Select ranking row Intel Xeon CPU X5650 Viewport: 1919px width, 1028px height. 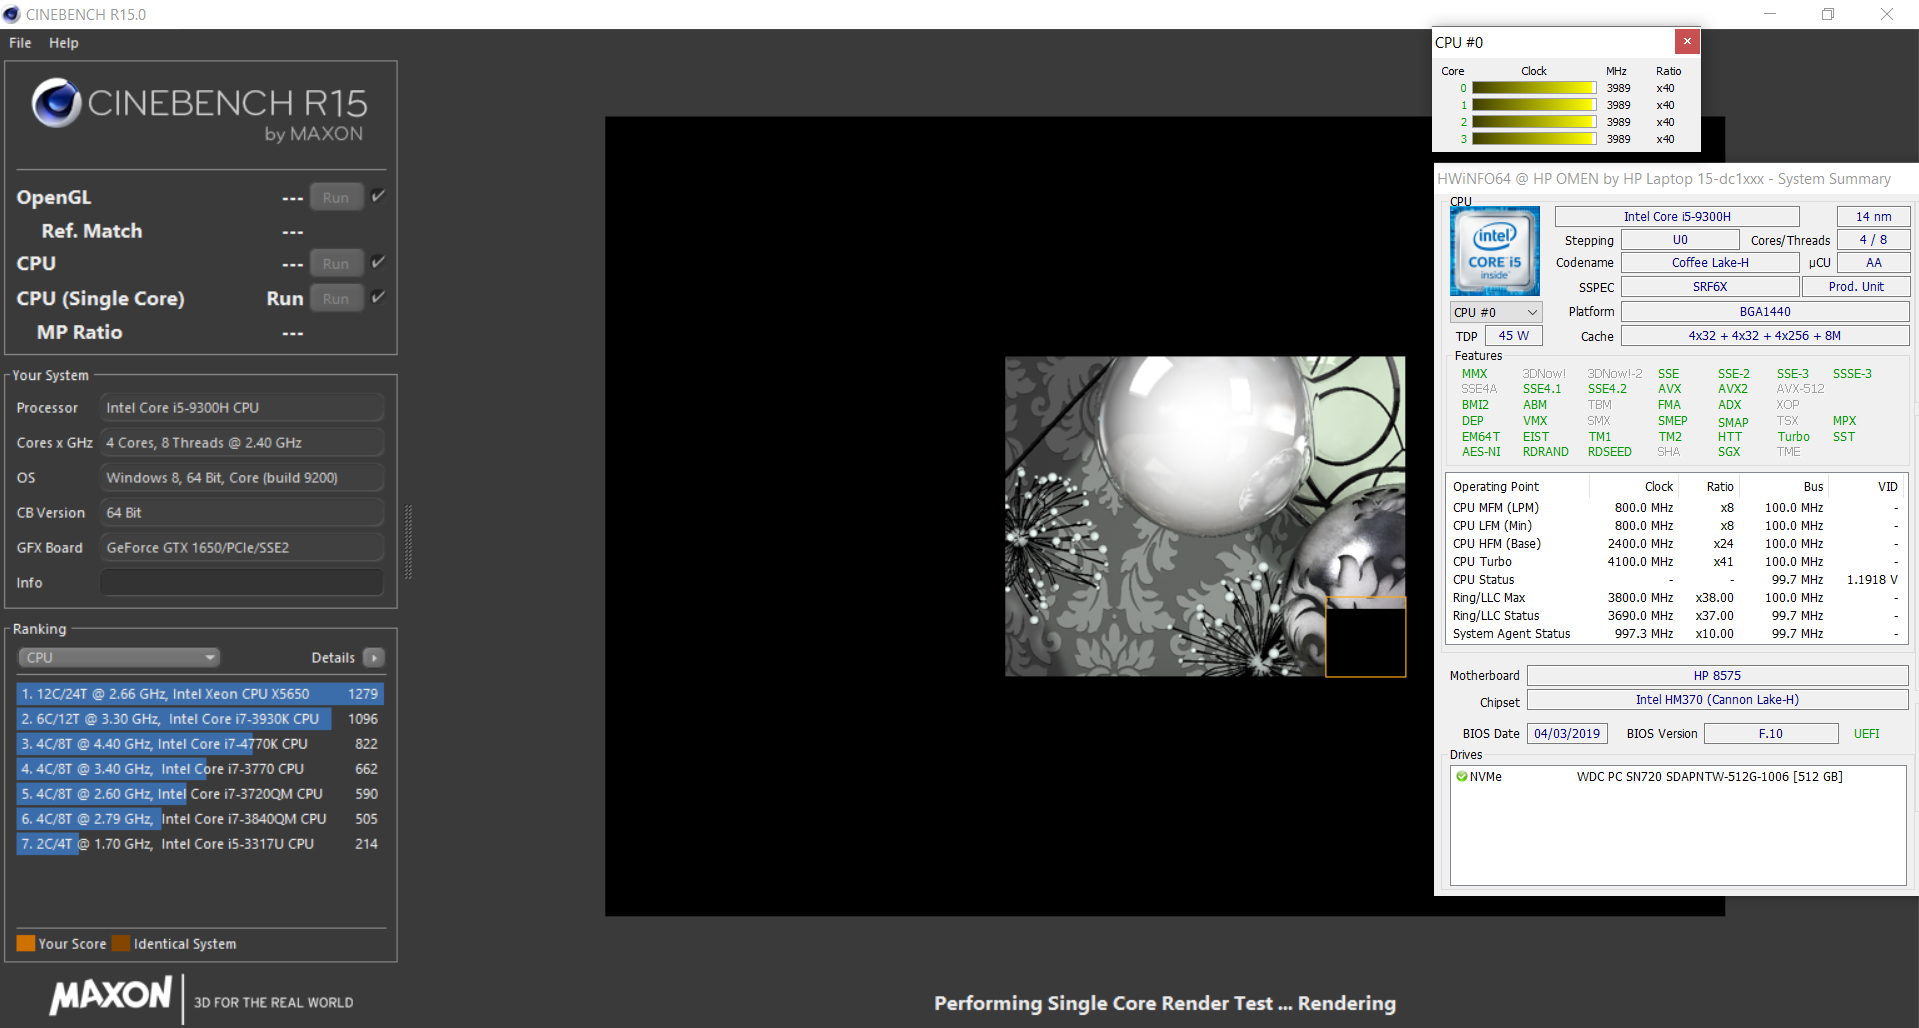pyautogui.click(x=200, y=694)
